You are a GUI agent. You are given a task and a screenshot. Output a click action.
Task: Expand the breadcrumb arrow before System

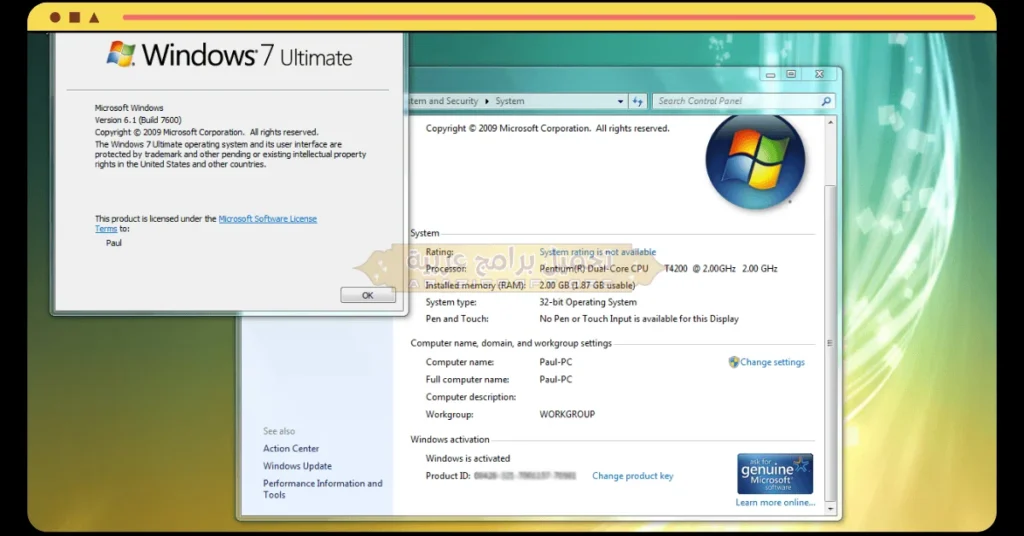[x=487, y=101]
